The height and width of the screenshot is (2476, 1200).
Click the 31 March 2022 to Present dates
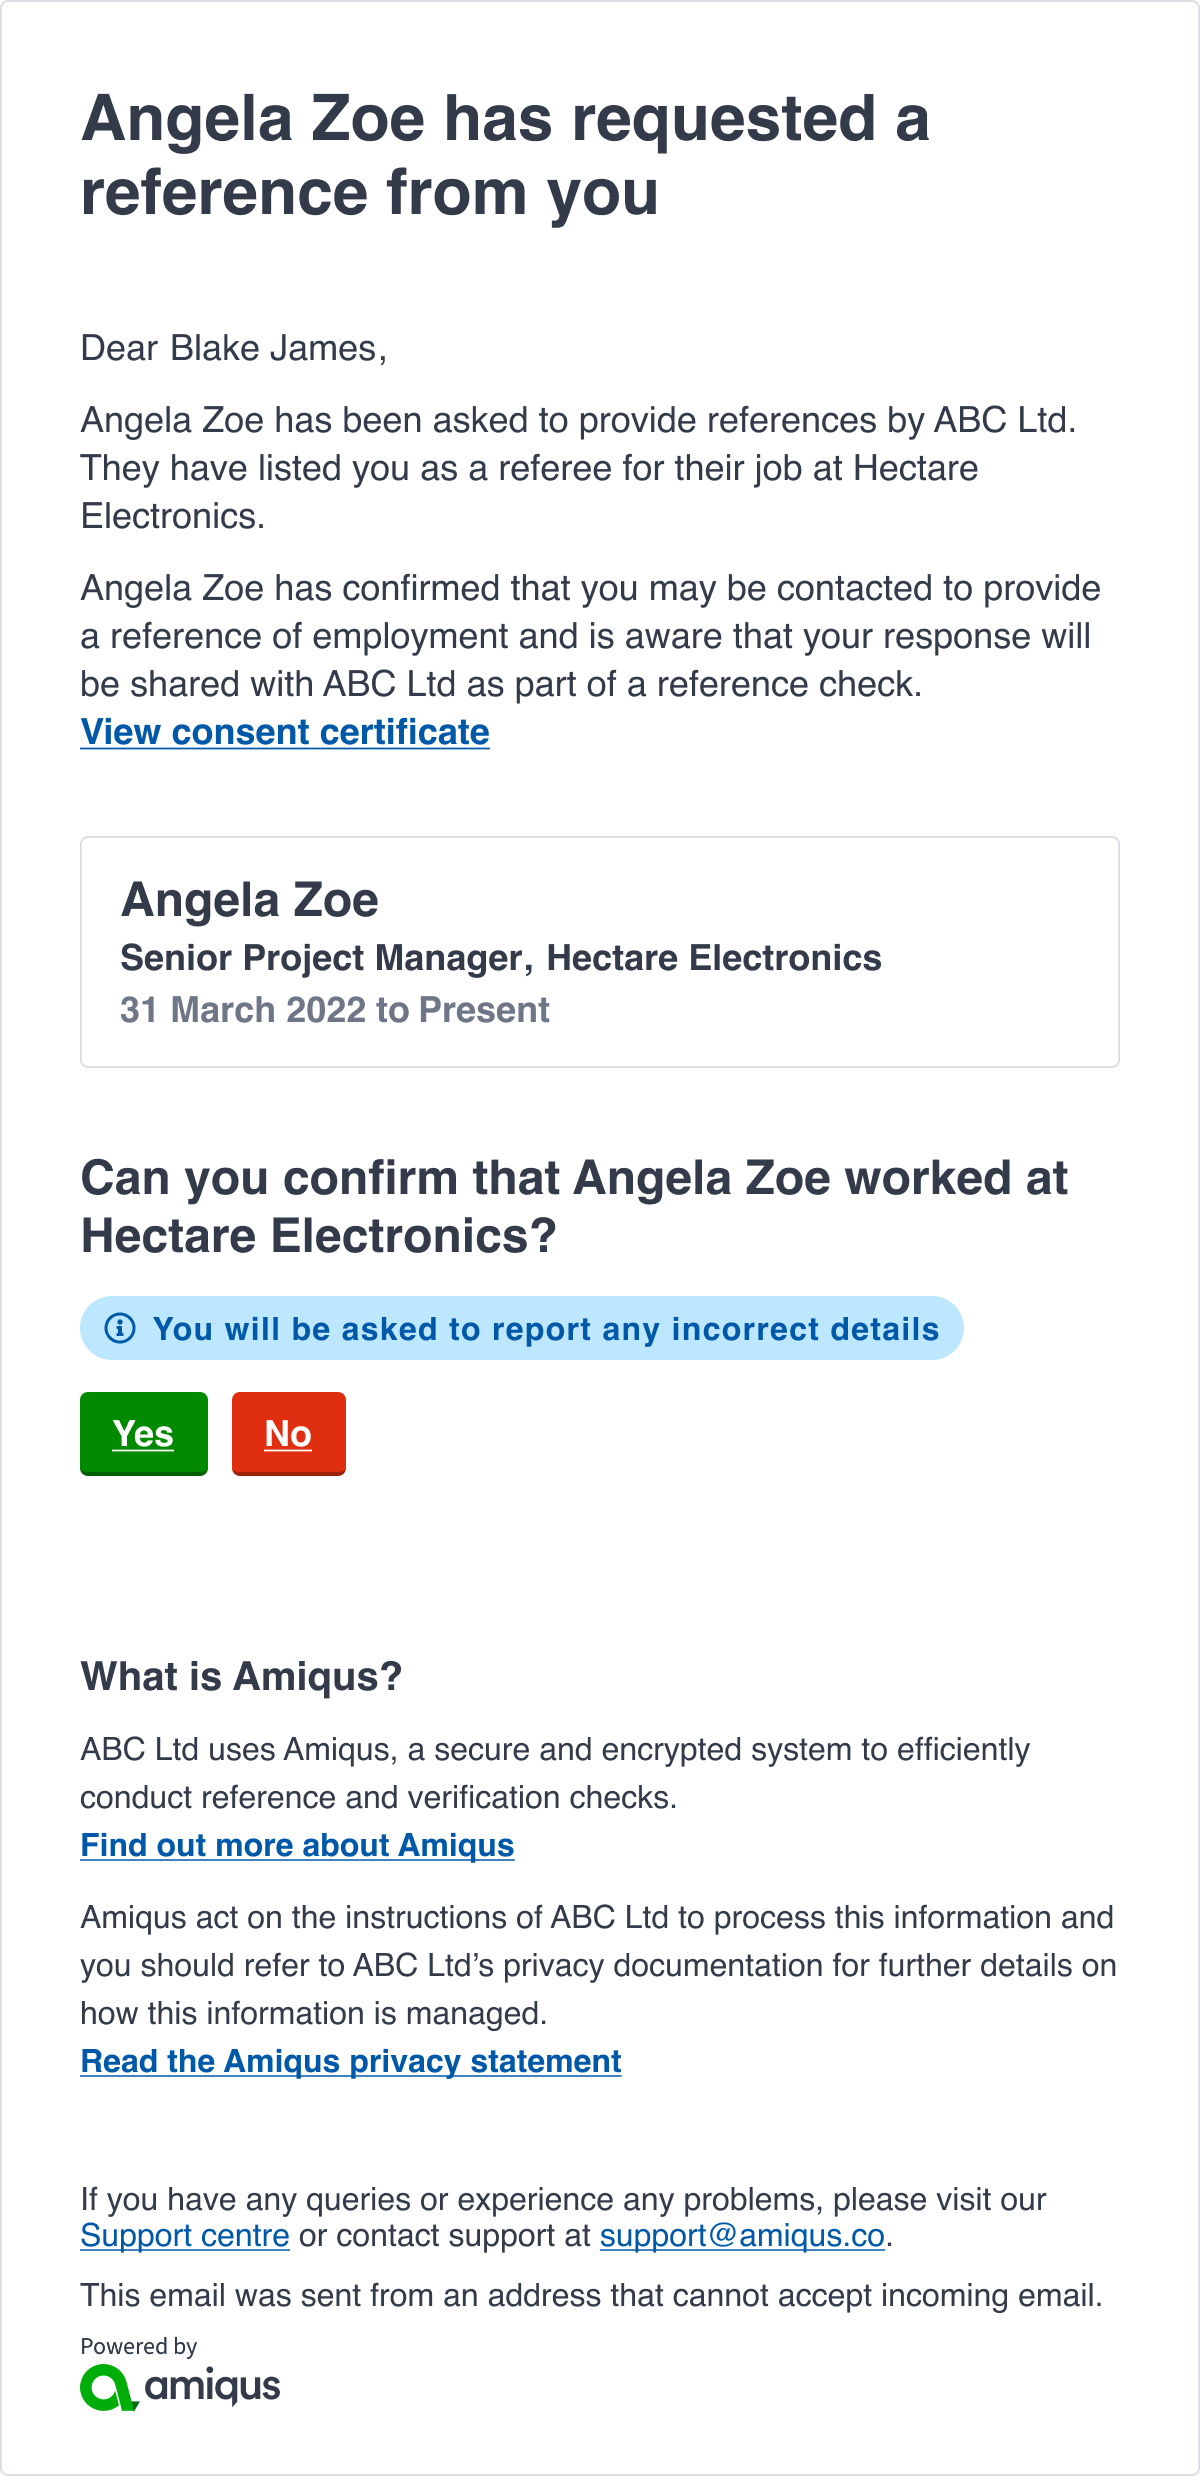coord(335,1010)
